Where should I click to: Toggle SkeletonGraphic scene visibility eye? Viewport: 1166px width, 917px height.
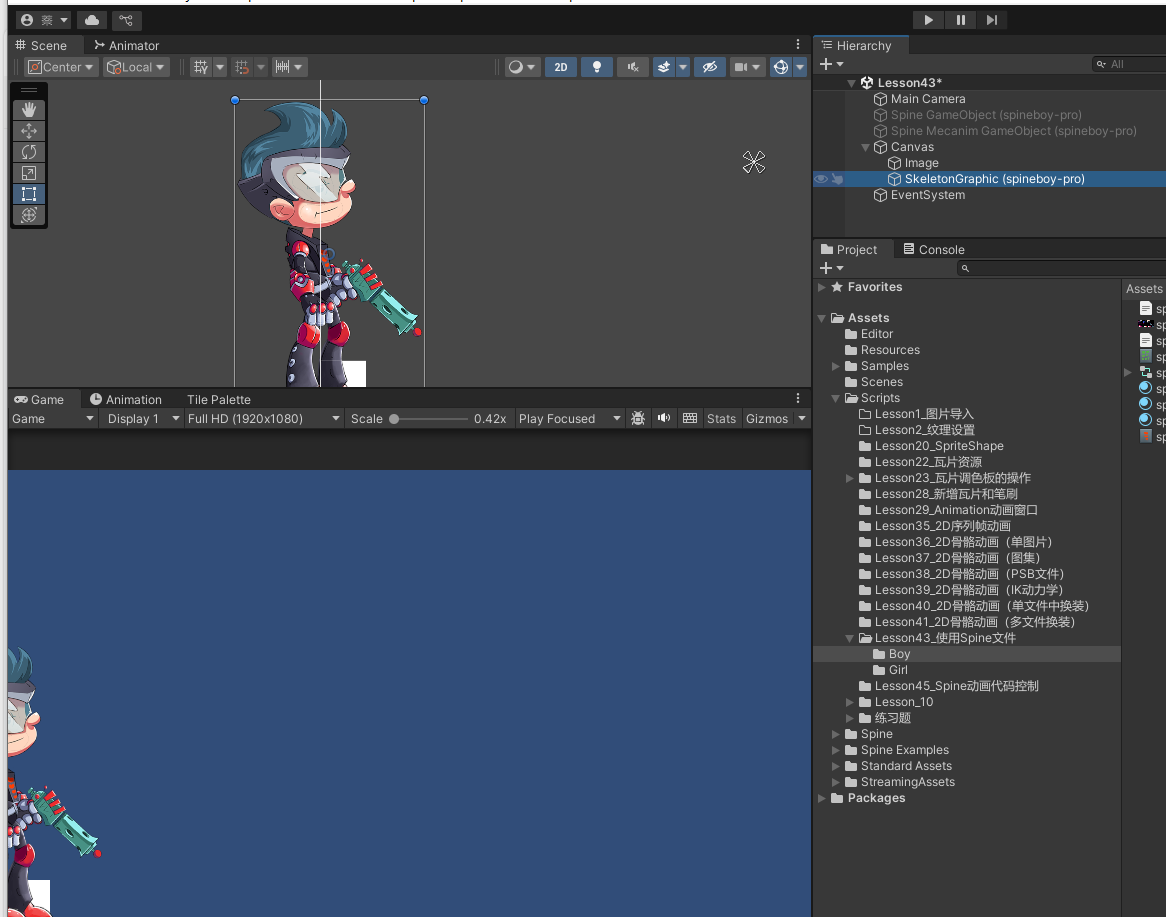821,179
